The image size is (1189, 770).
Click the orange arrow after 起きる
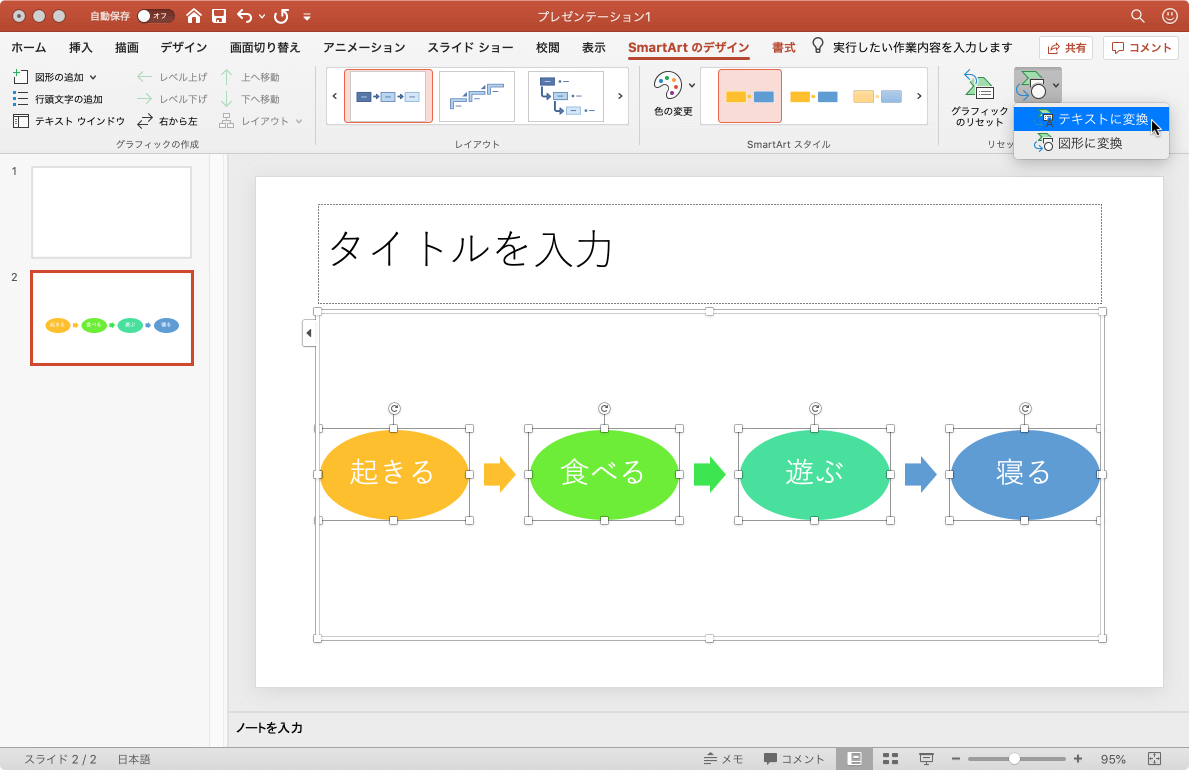499,474
